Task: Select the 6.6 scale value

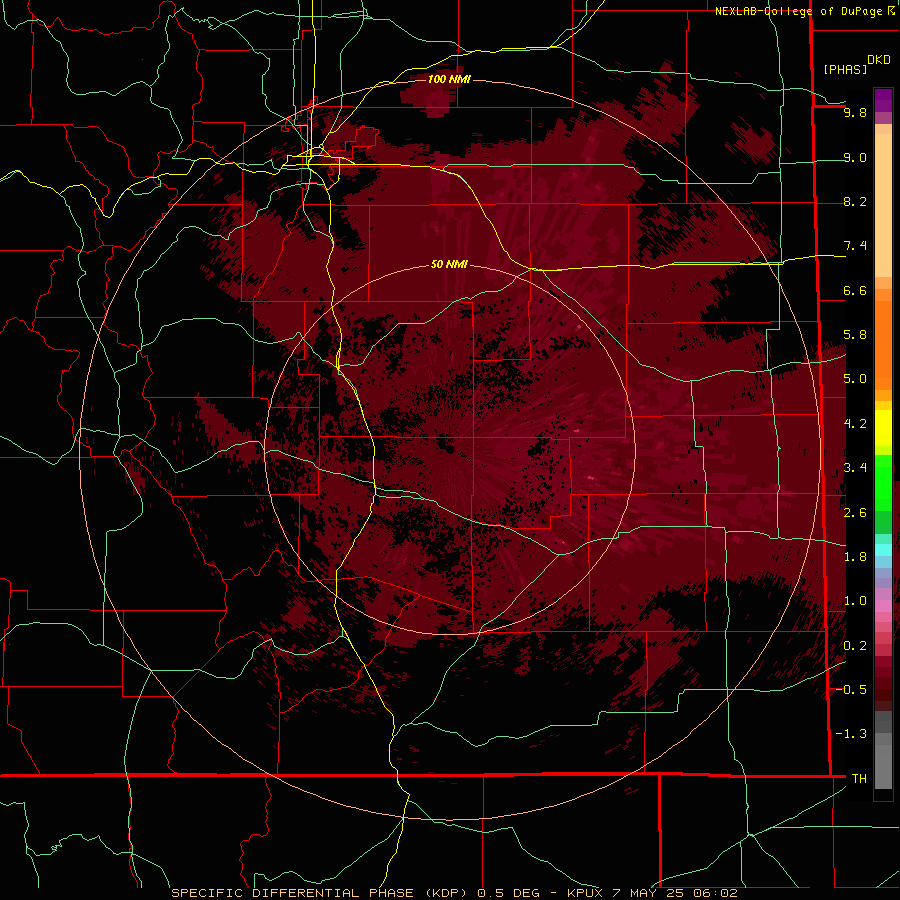Action: (x=855, y=290)
